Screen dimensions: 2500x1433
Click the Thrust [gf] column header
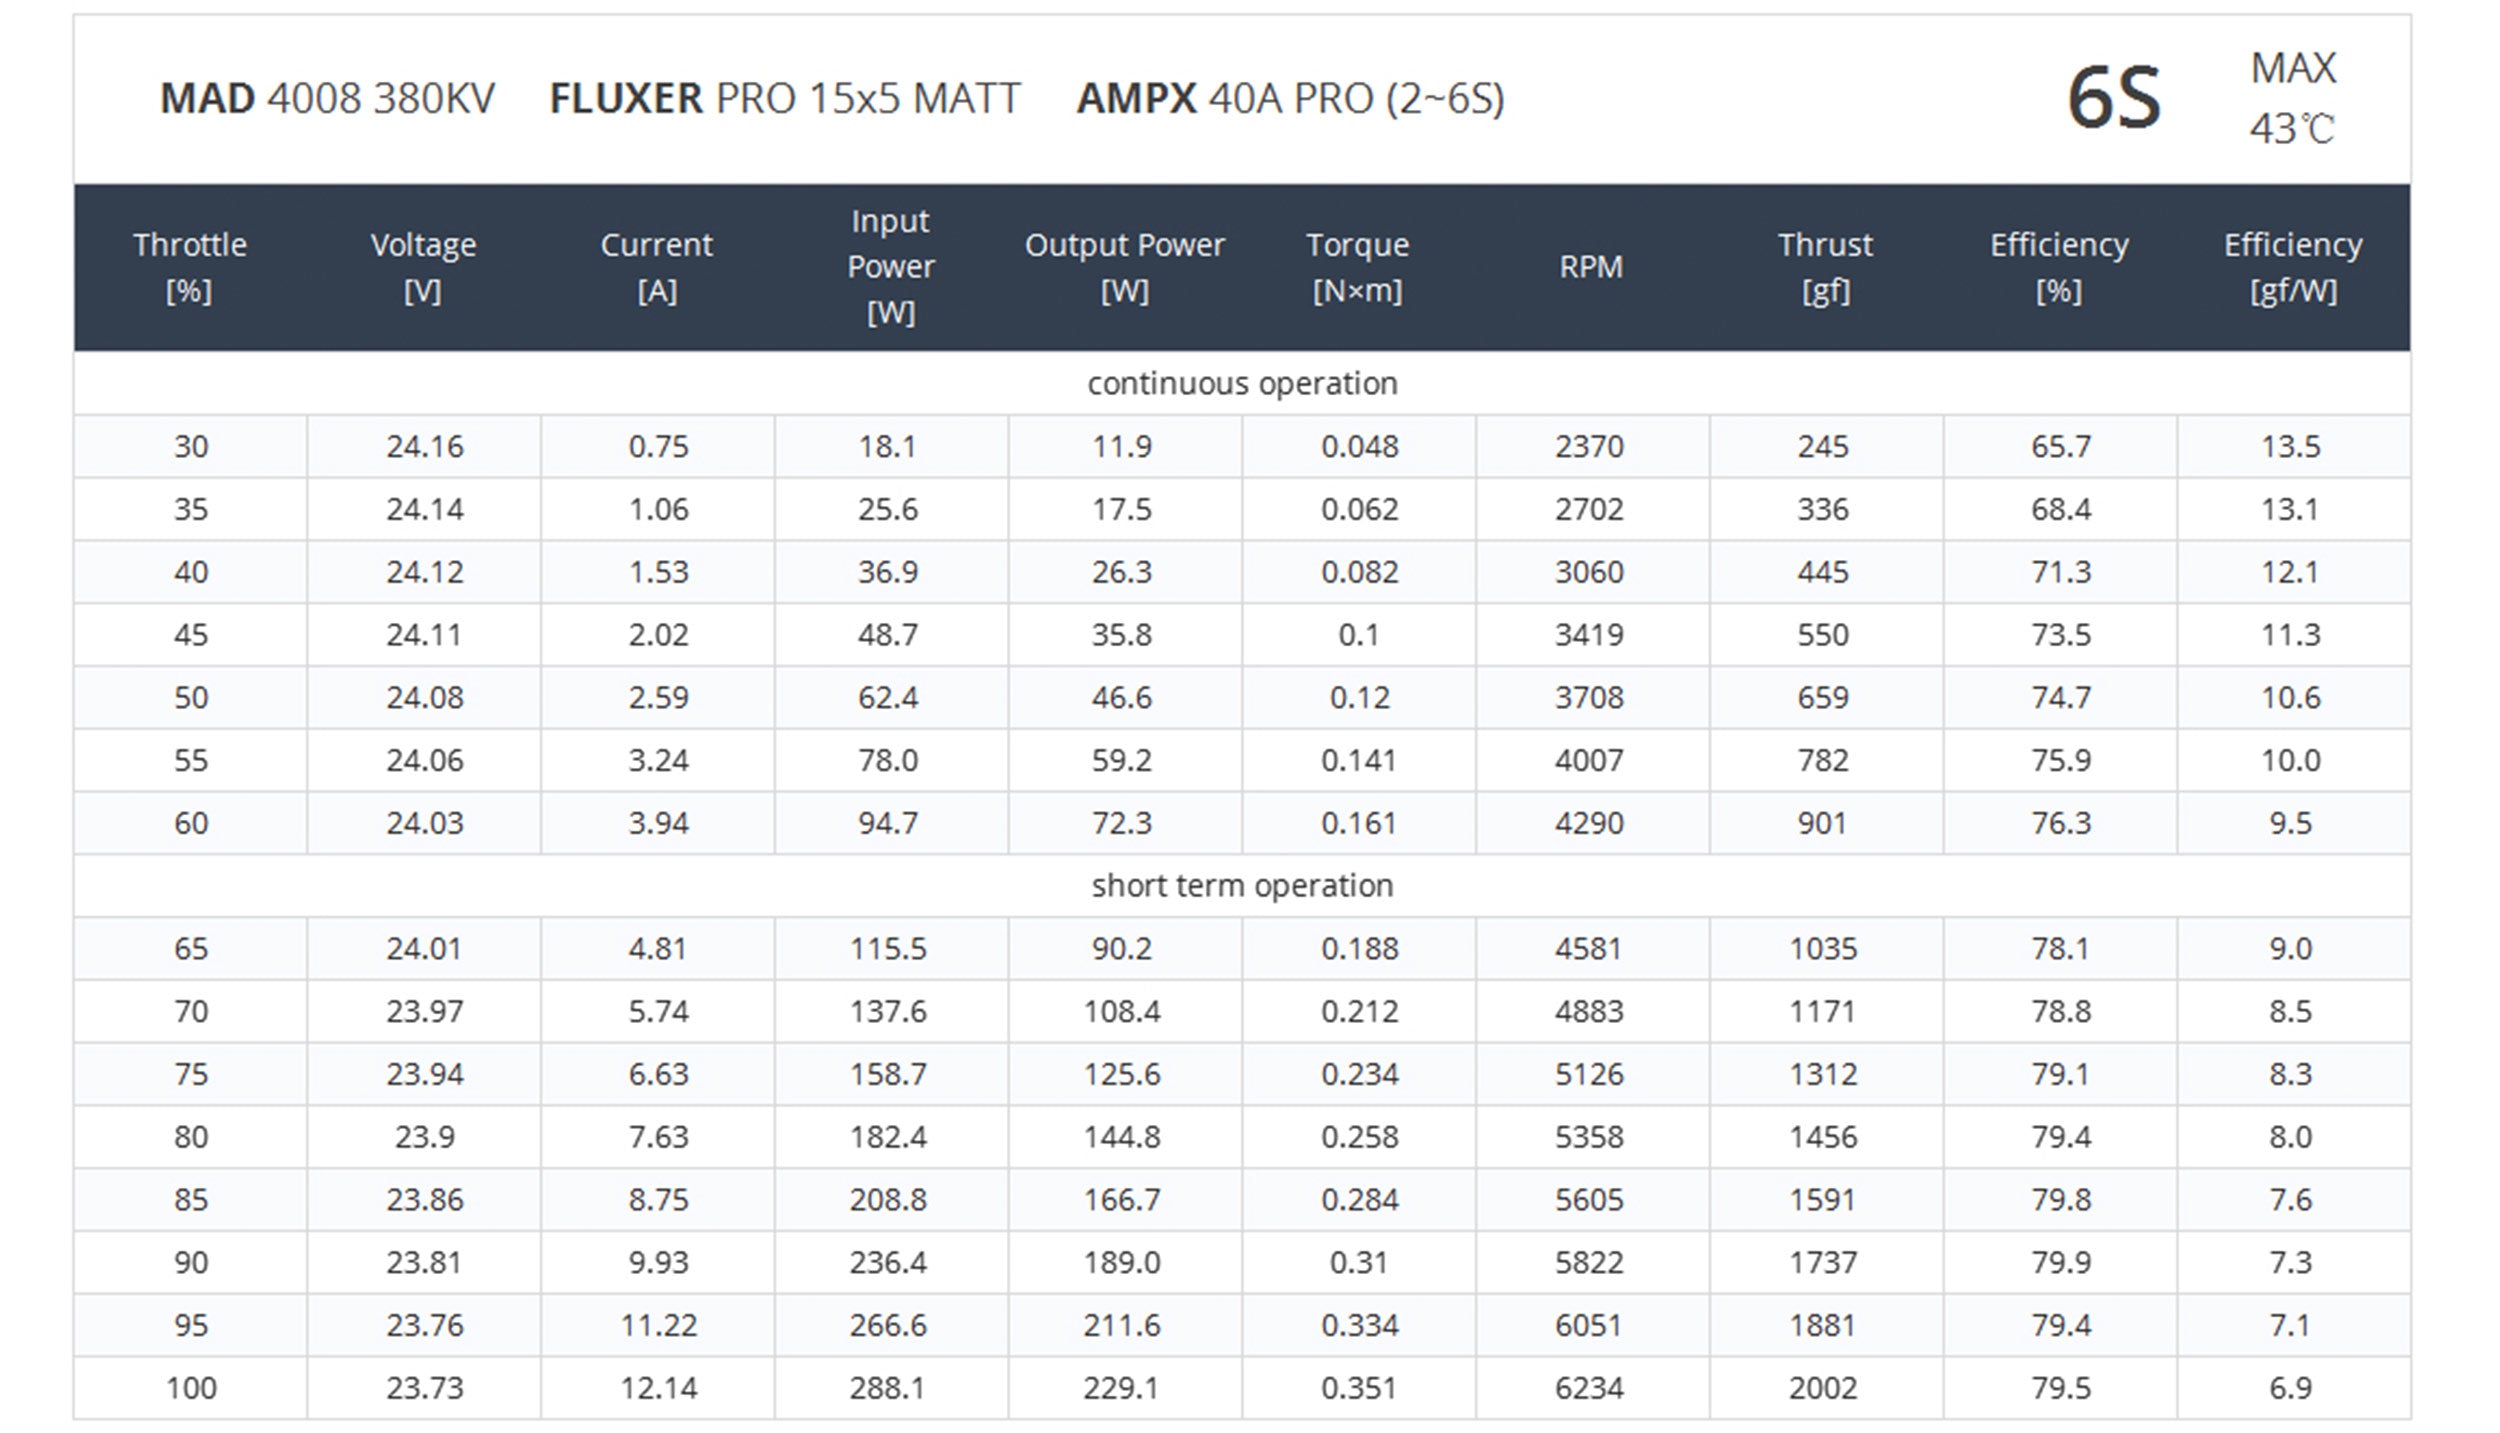pos(1826,267)
